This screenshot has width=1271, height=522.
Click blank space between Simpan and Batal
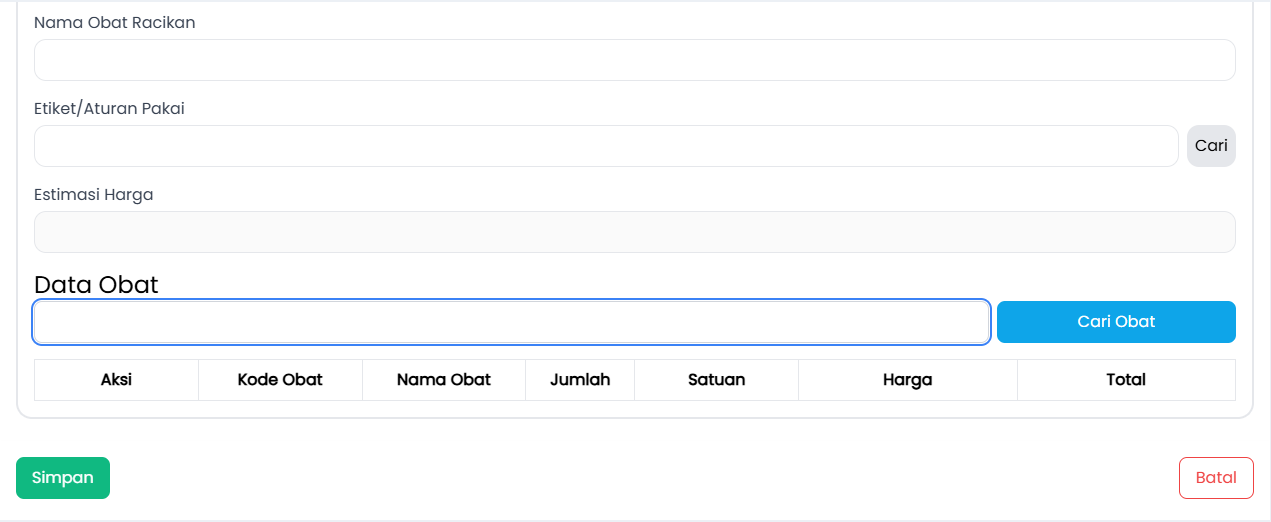640,478
